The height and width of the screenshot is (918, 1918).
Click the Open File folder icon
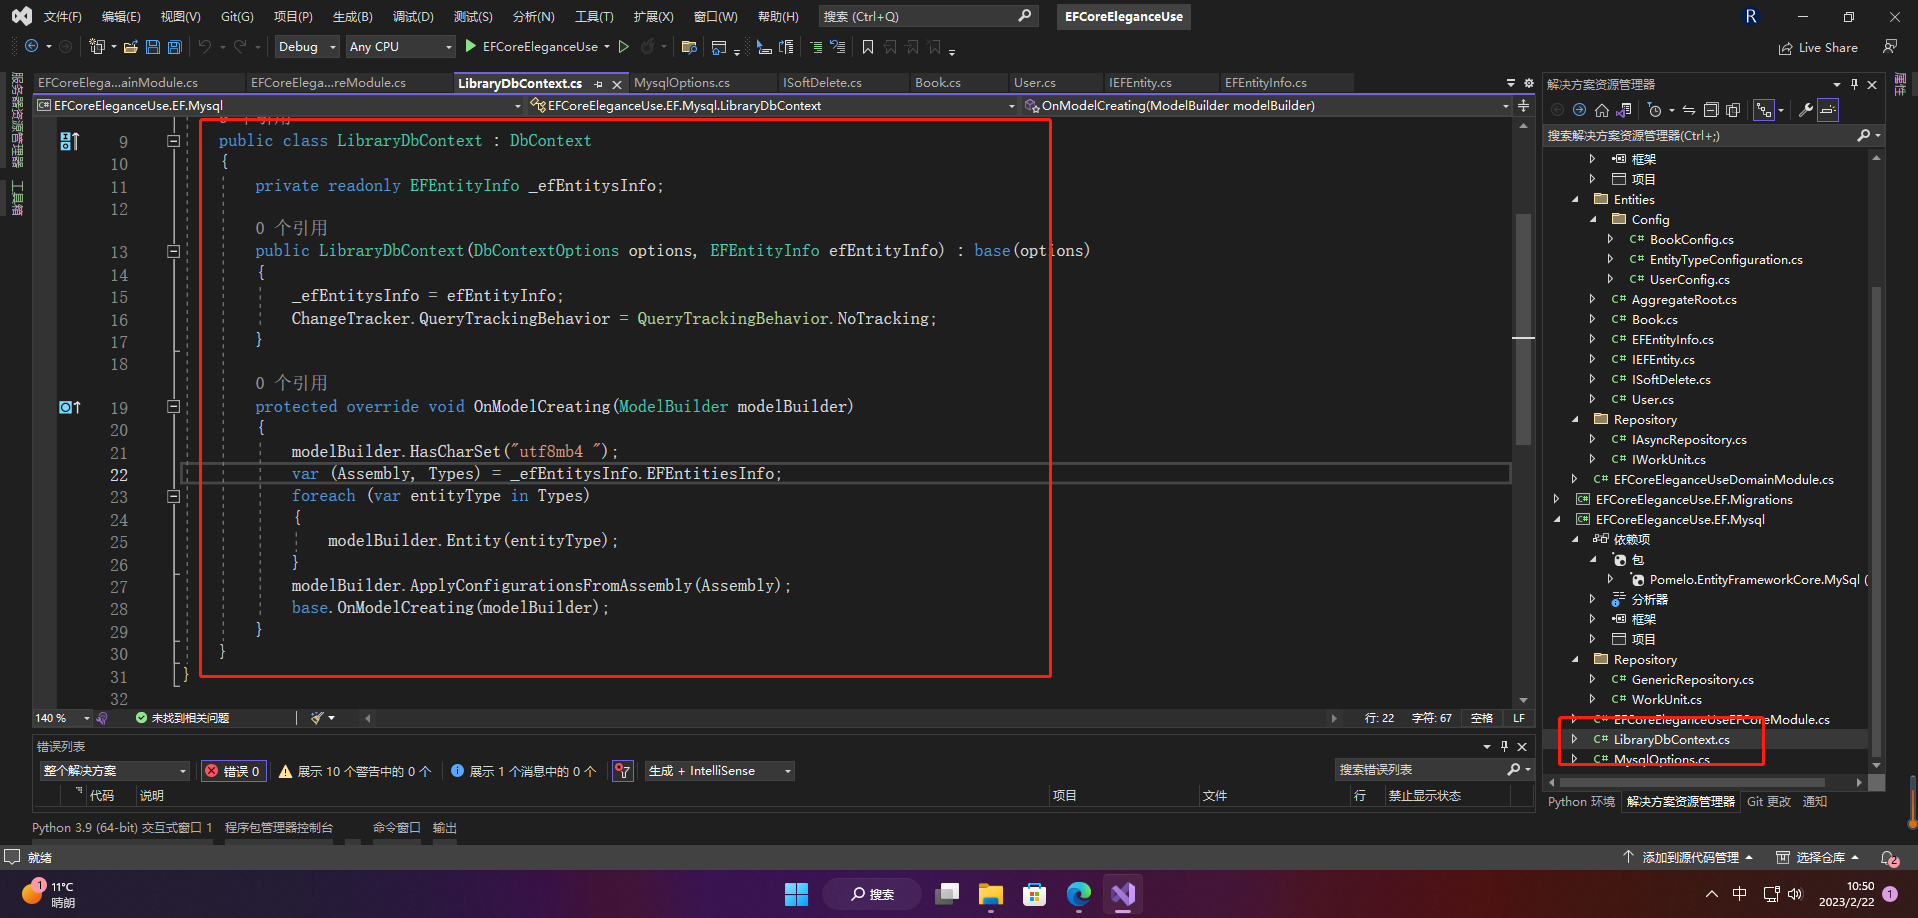pos(131,47)
